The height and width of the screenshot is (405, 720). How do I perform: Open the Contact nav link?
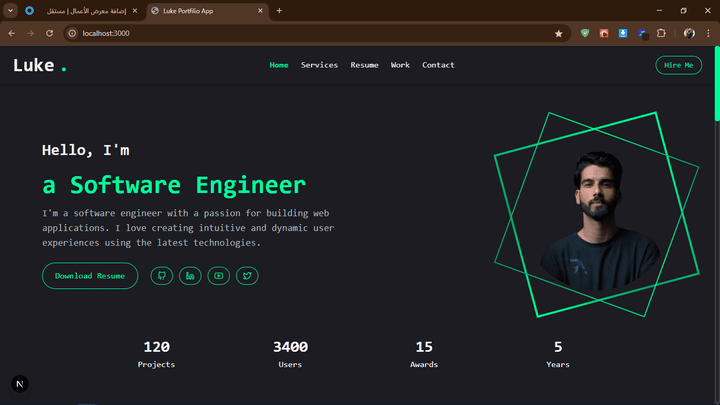pyautogui.click(x=438, y=65)
